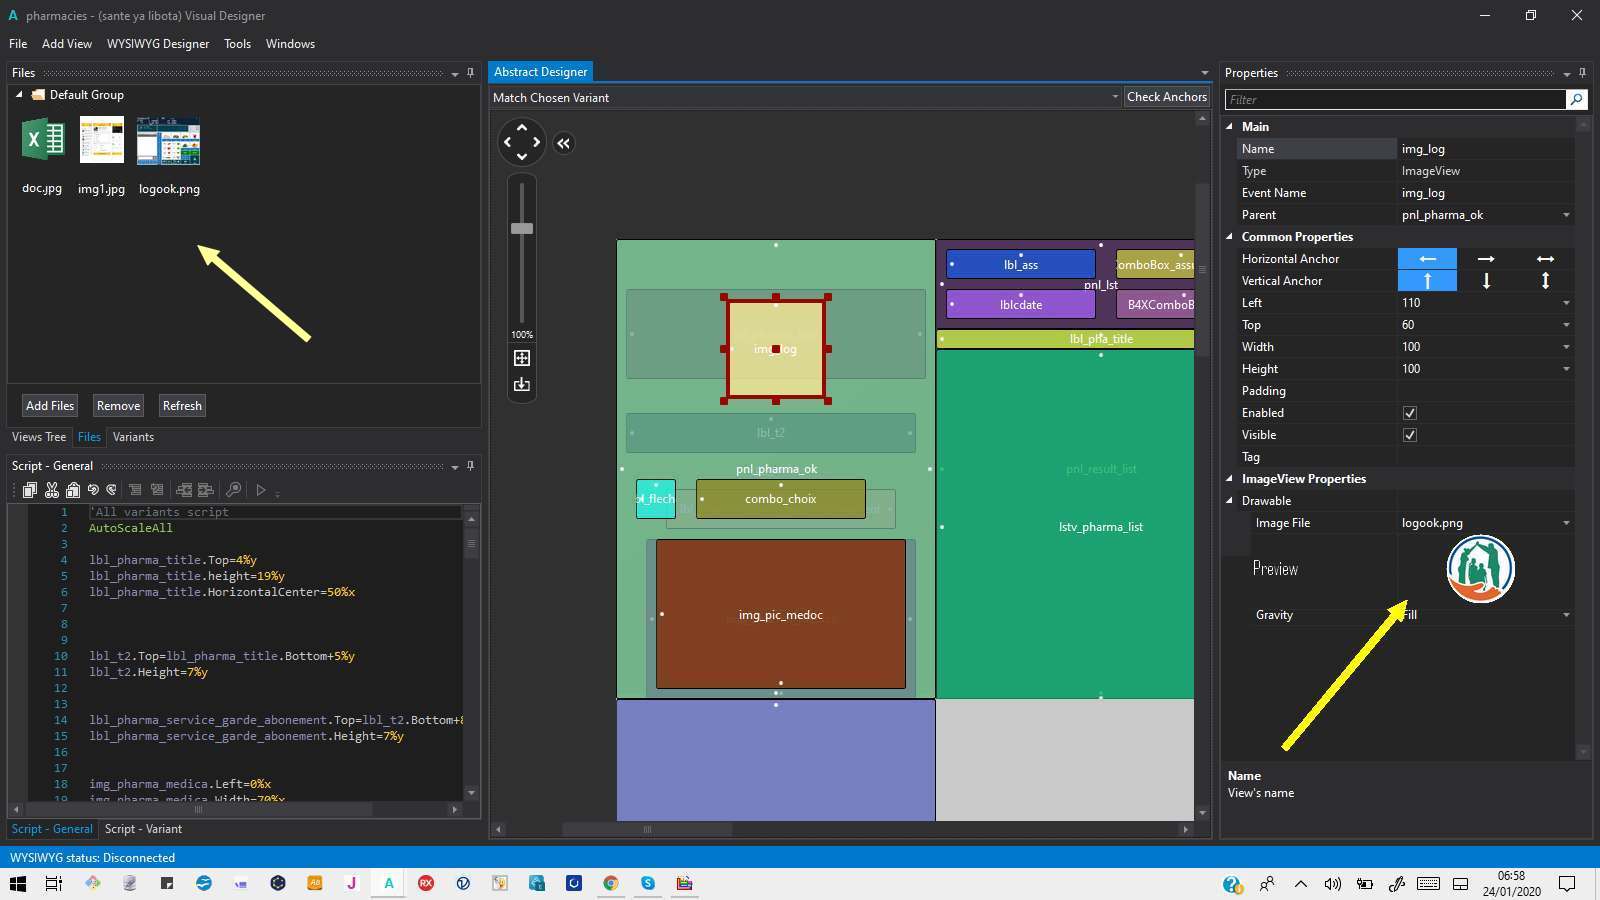Pin the Properties panel

[1582, 73]
